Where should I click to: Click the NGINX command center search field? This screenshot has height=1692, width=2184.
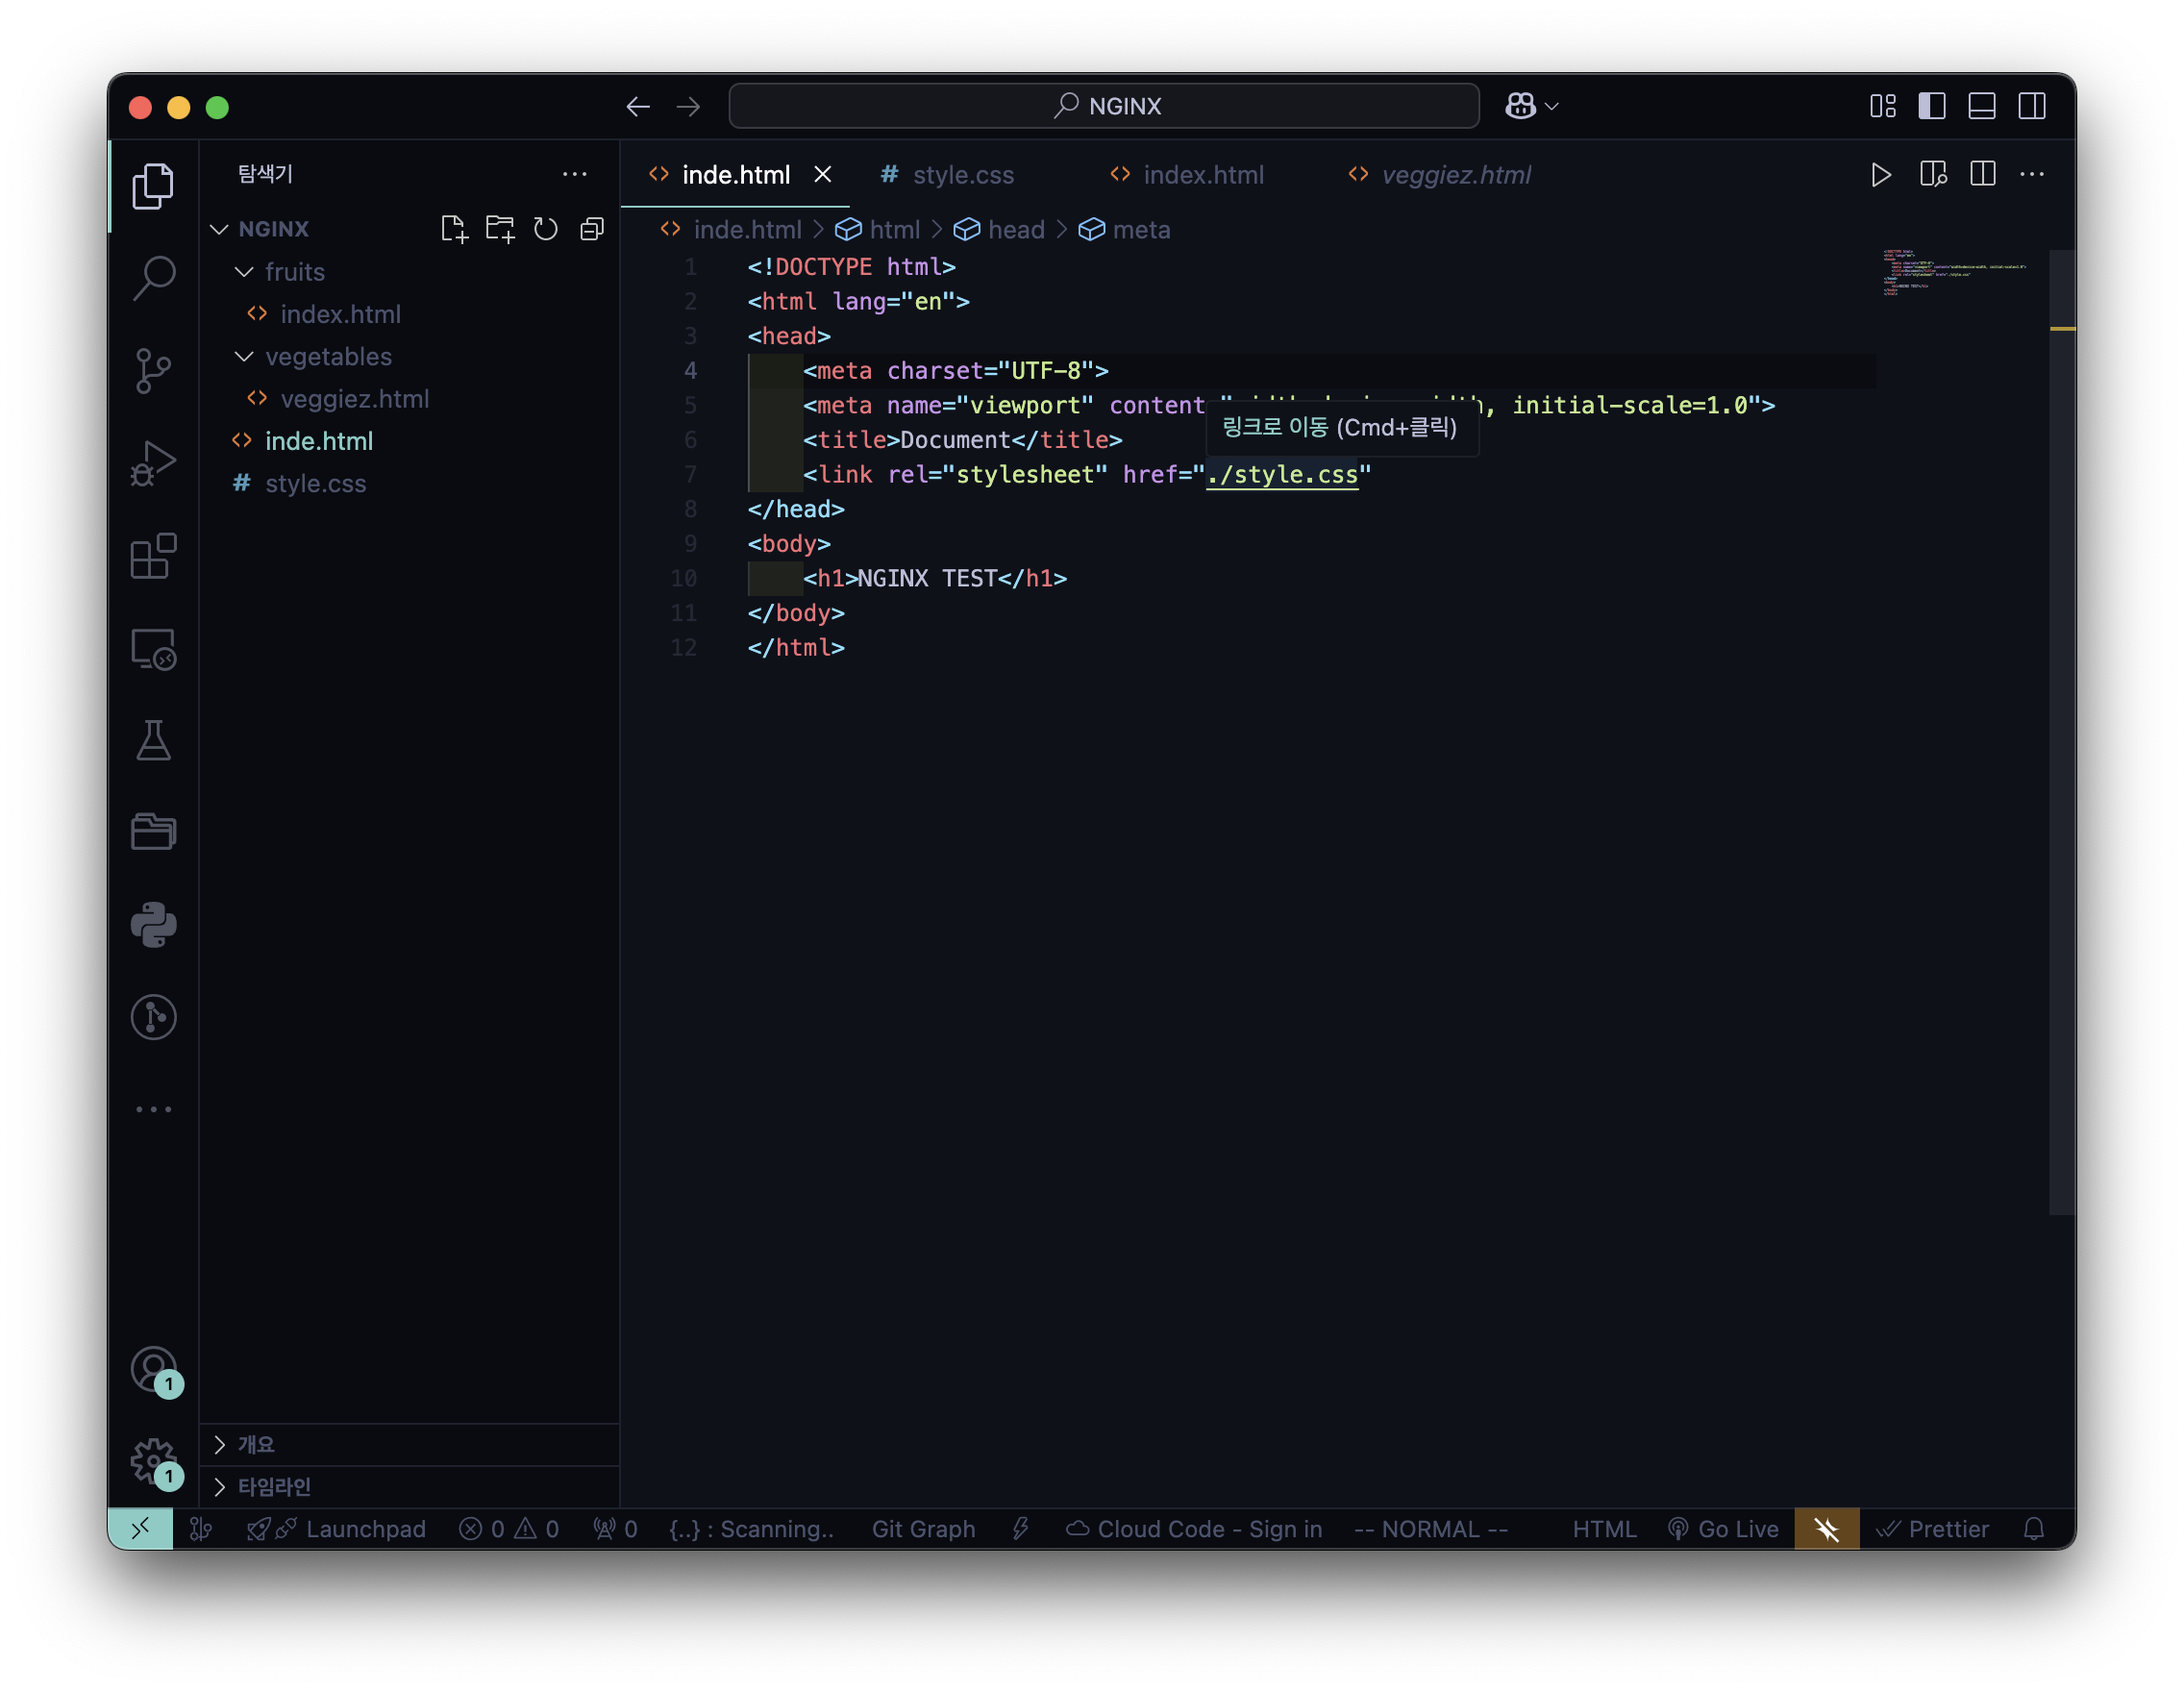1104,106
